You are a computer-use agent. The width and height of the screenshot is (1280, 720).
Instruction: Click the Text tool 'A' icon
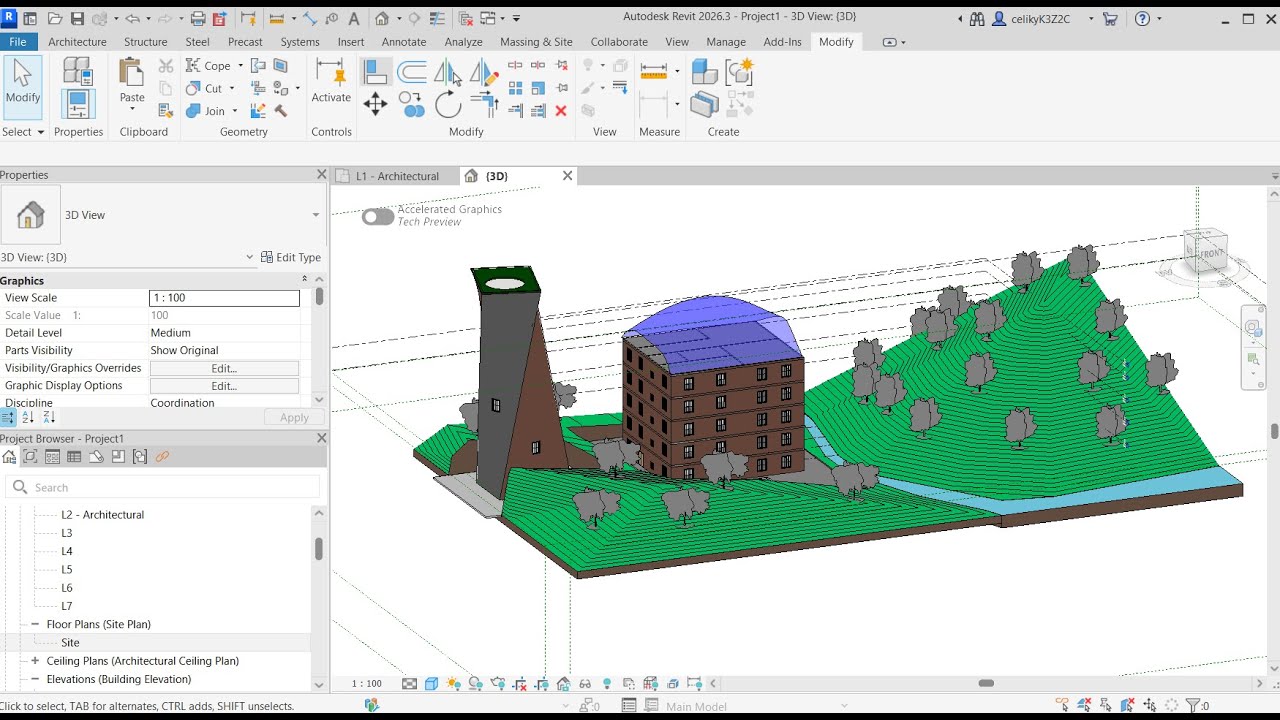(x=354, y=18)
